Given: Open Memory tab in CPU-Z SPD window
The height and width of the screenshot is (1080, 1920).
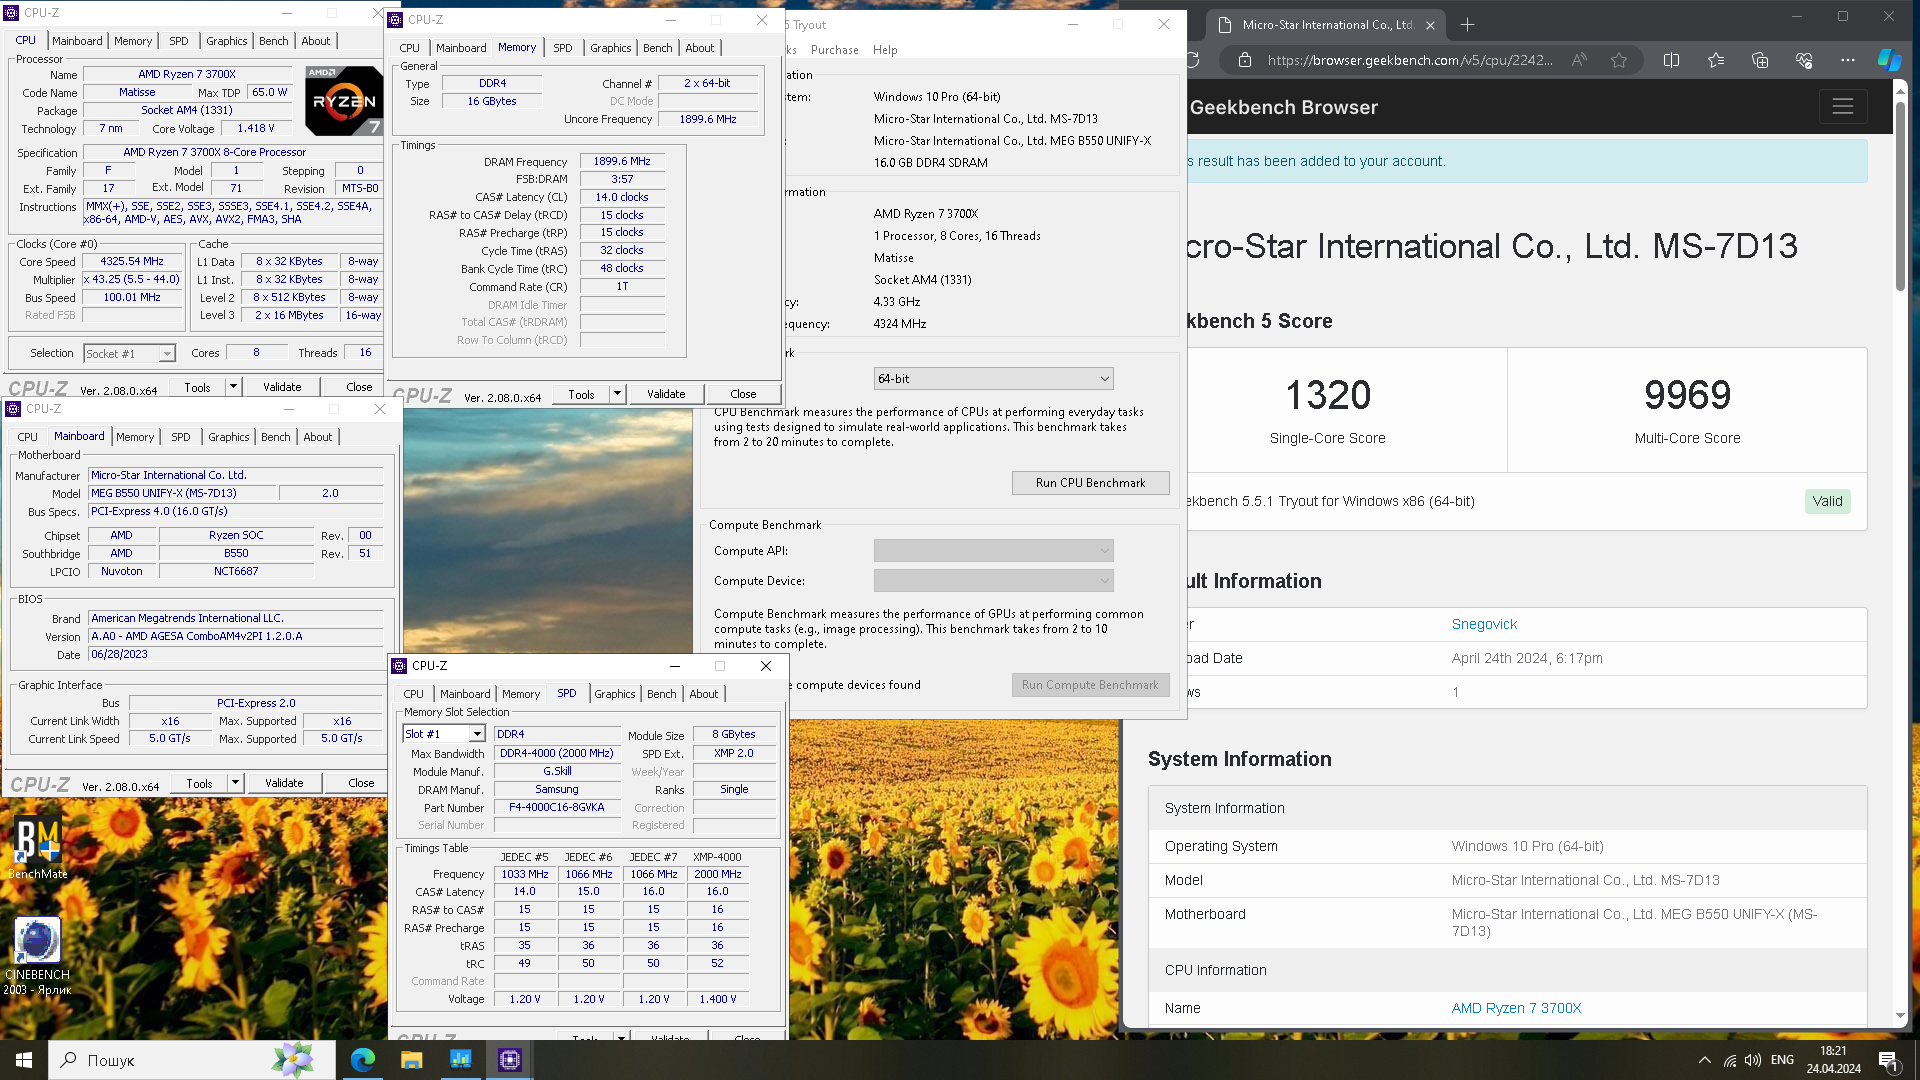Looking at the screenshot, I should coord(520,694).
